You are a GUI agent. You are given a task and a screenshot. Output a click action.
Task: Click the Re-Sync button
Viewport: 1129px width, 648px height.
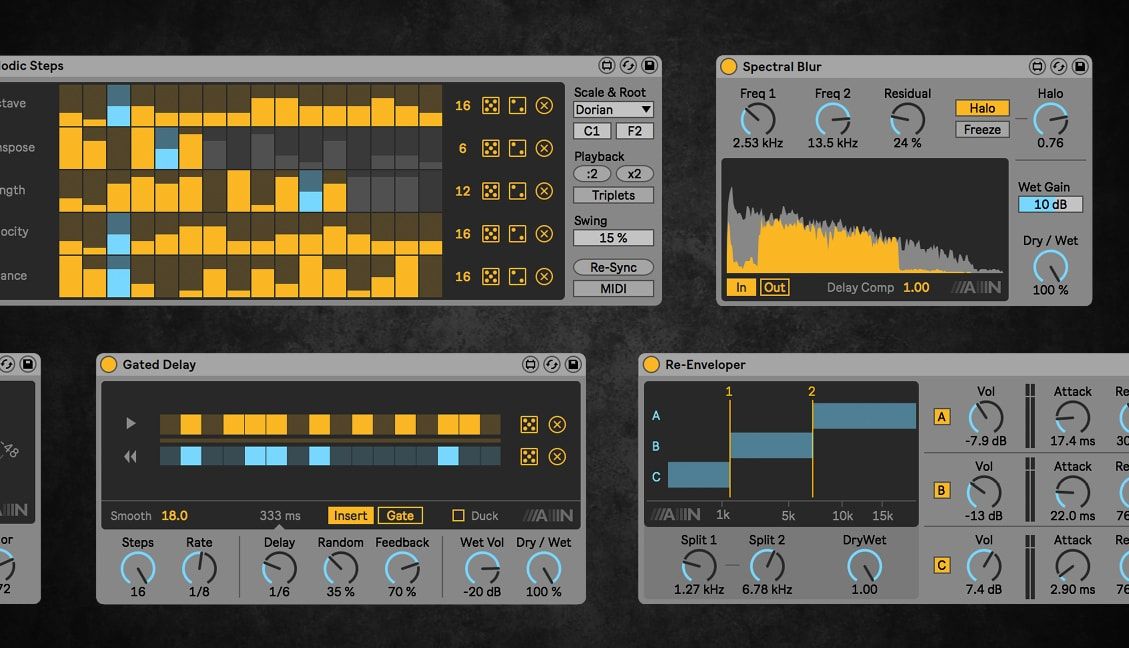pos(613,267)
